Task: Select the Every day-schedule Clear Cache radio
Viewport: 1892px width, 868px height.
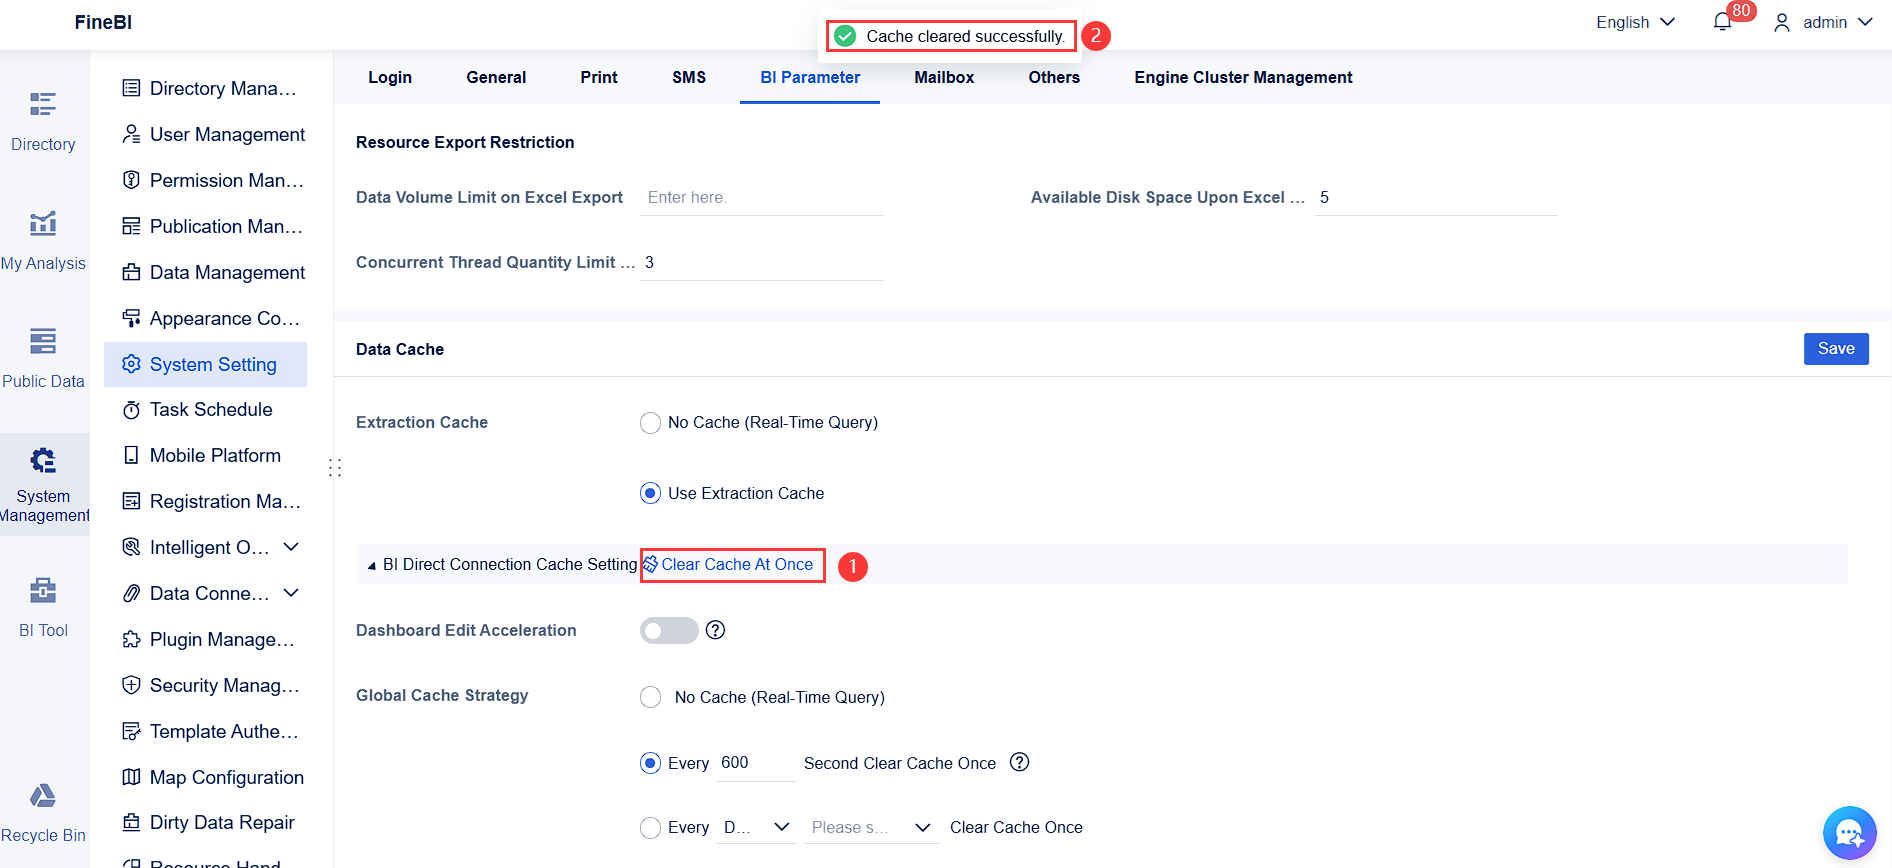Action: click(650, 828)
